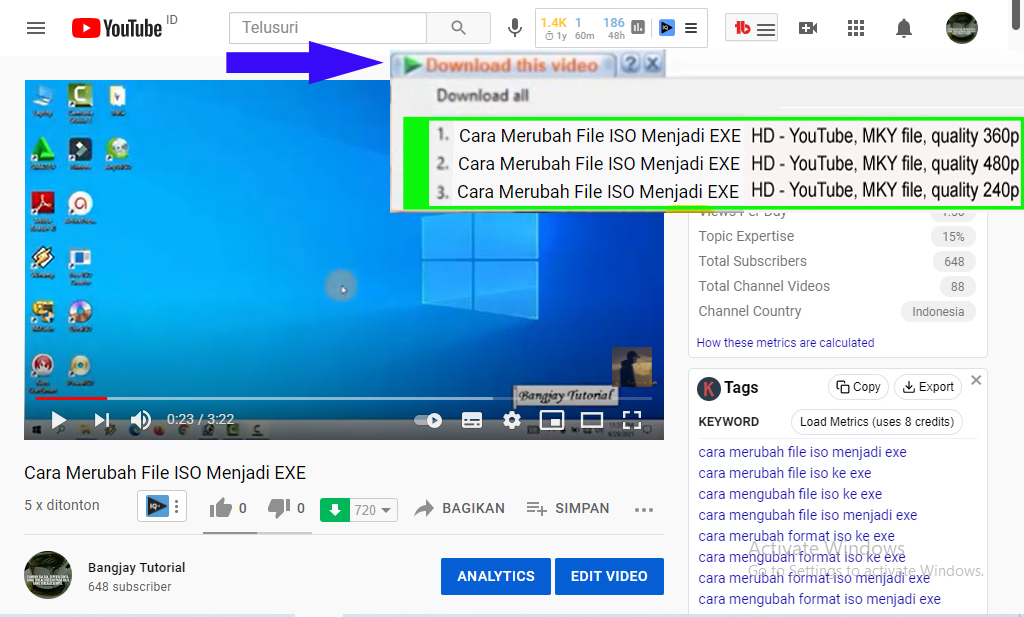Open the more actions ellipsis
The image size is (1024, 617).
point(644,510)
